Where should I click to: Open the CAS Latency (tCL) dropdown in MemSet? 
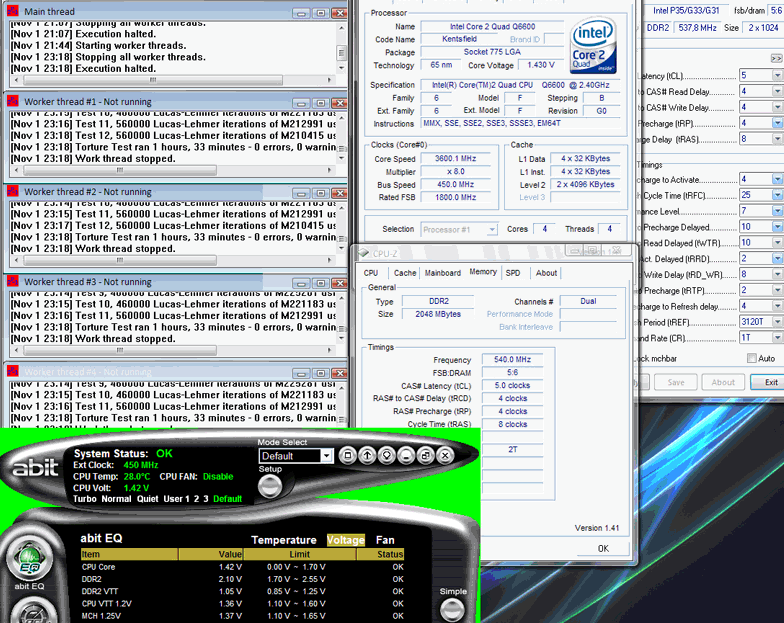[777, 75]
